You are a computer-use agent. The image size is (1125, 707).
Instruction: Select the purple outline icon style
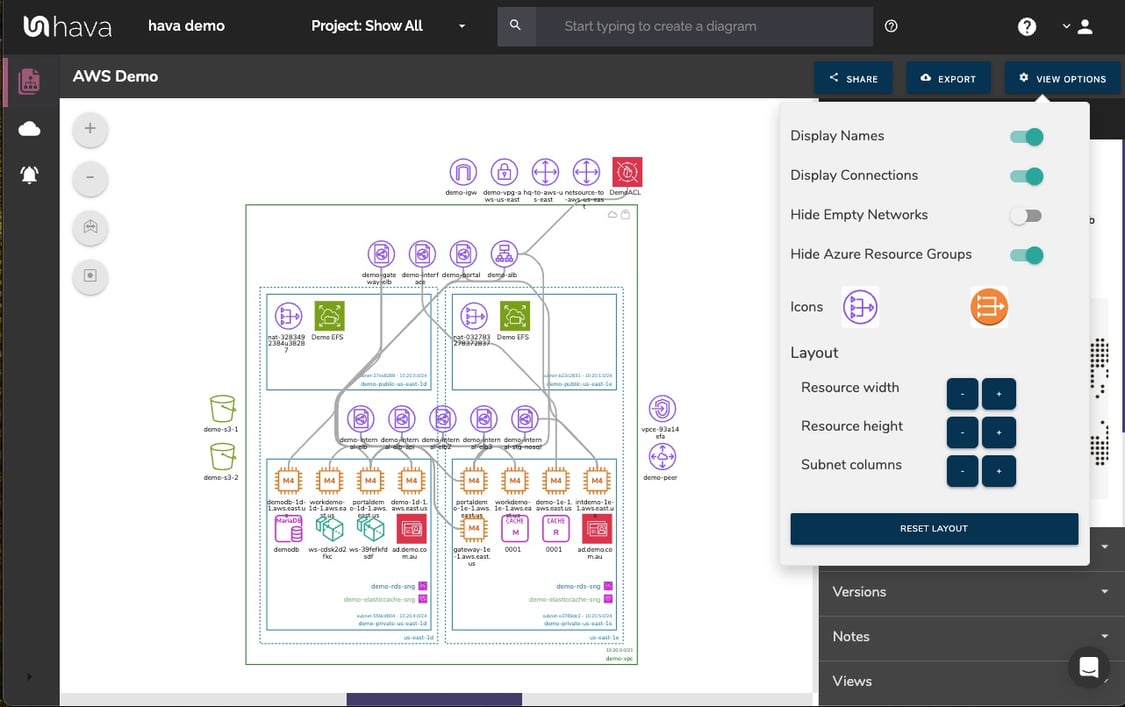click(x=860, y=307)
